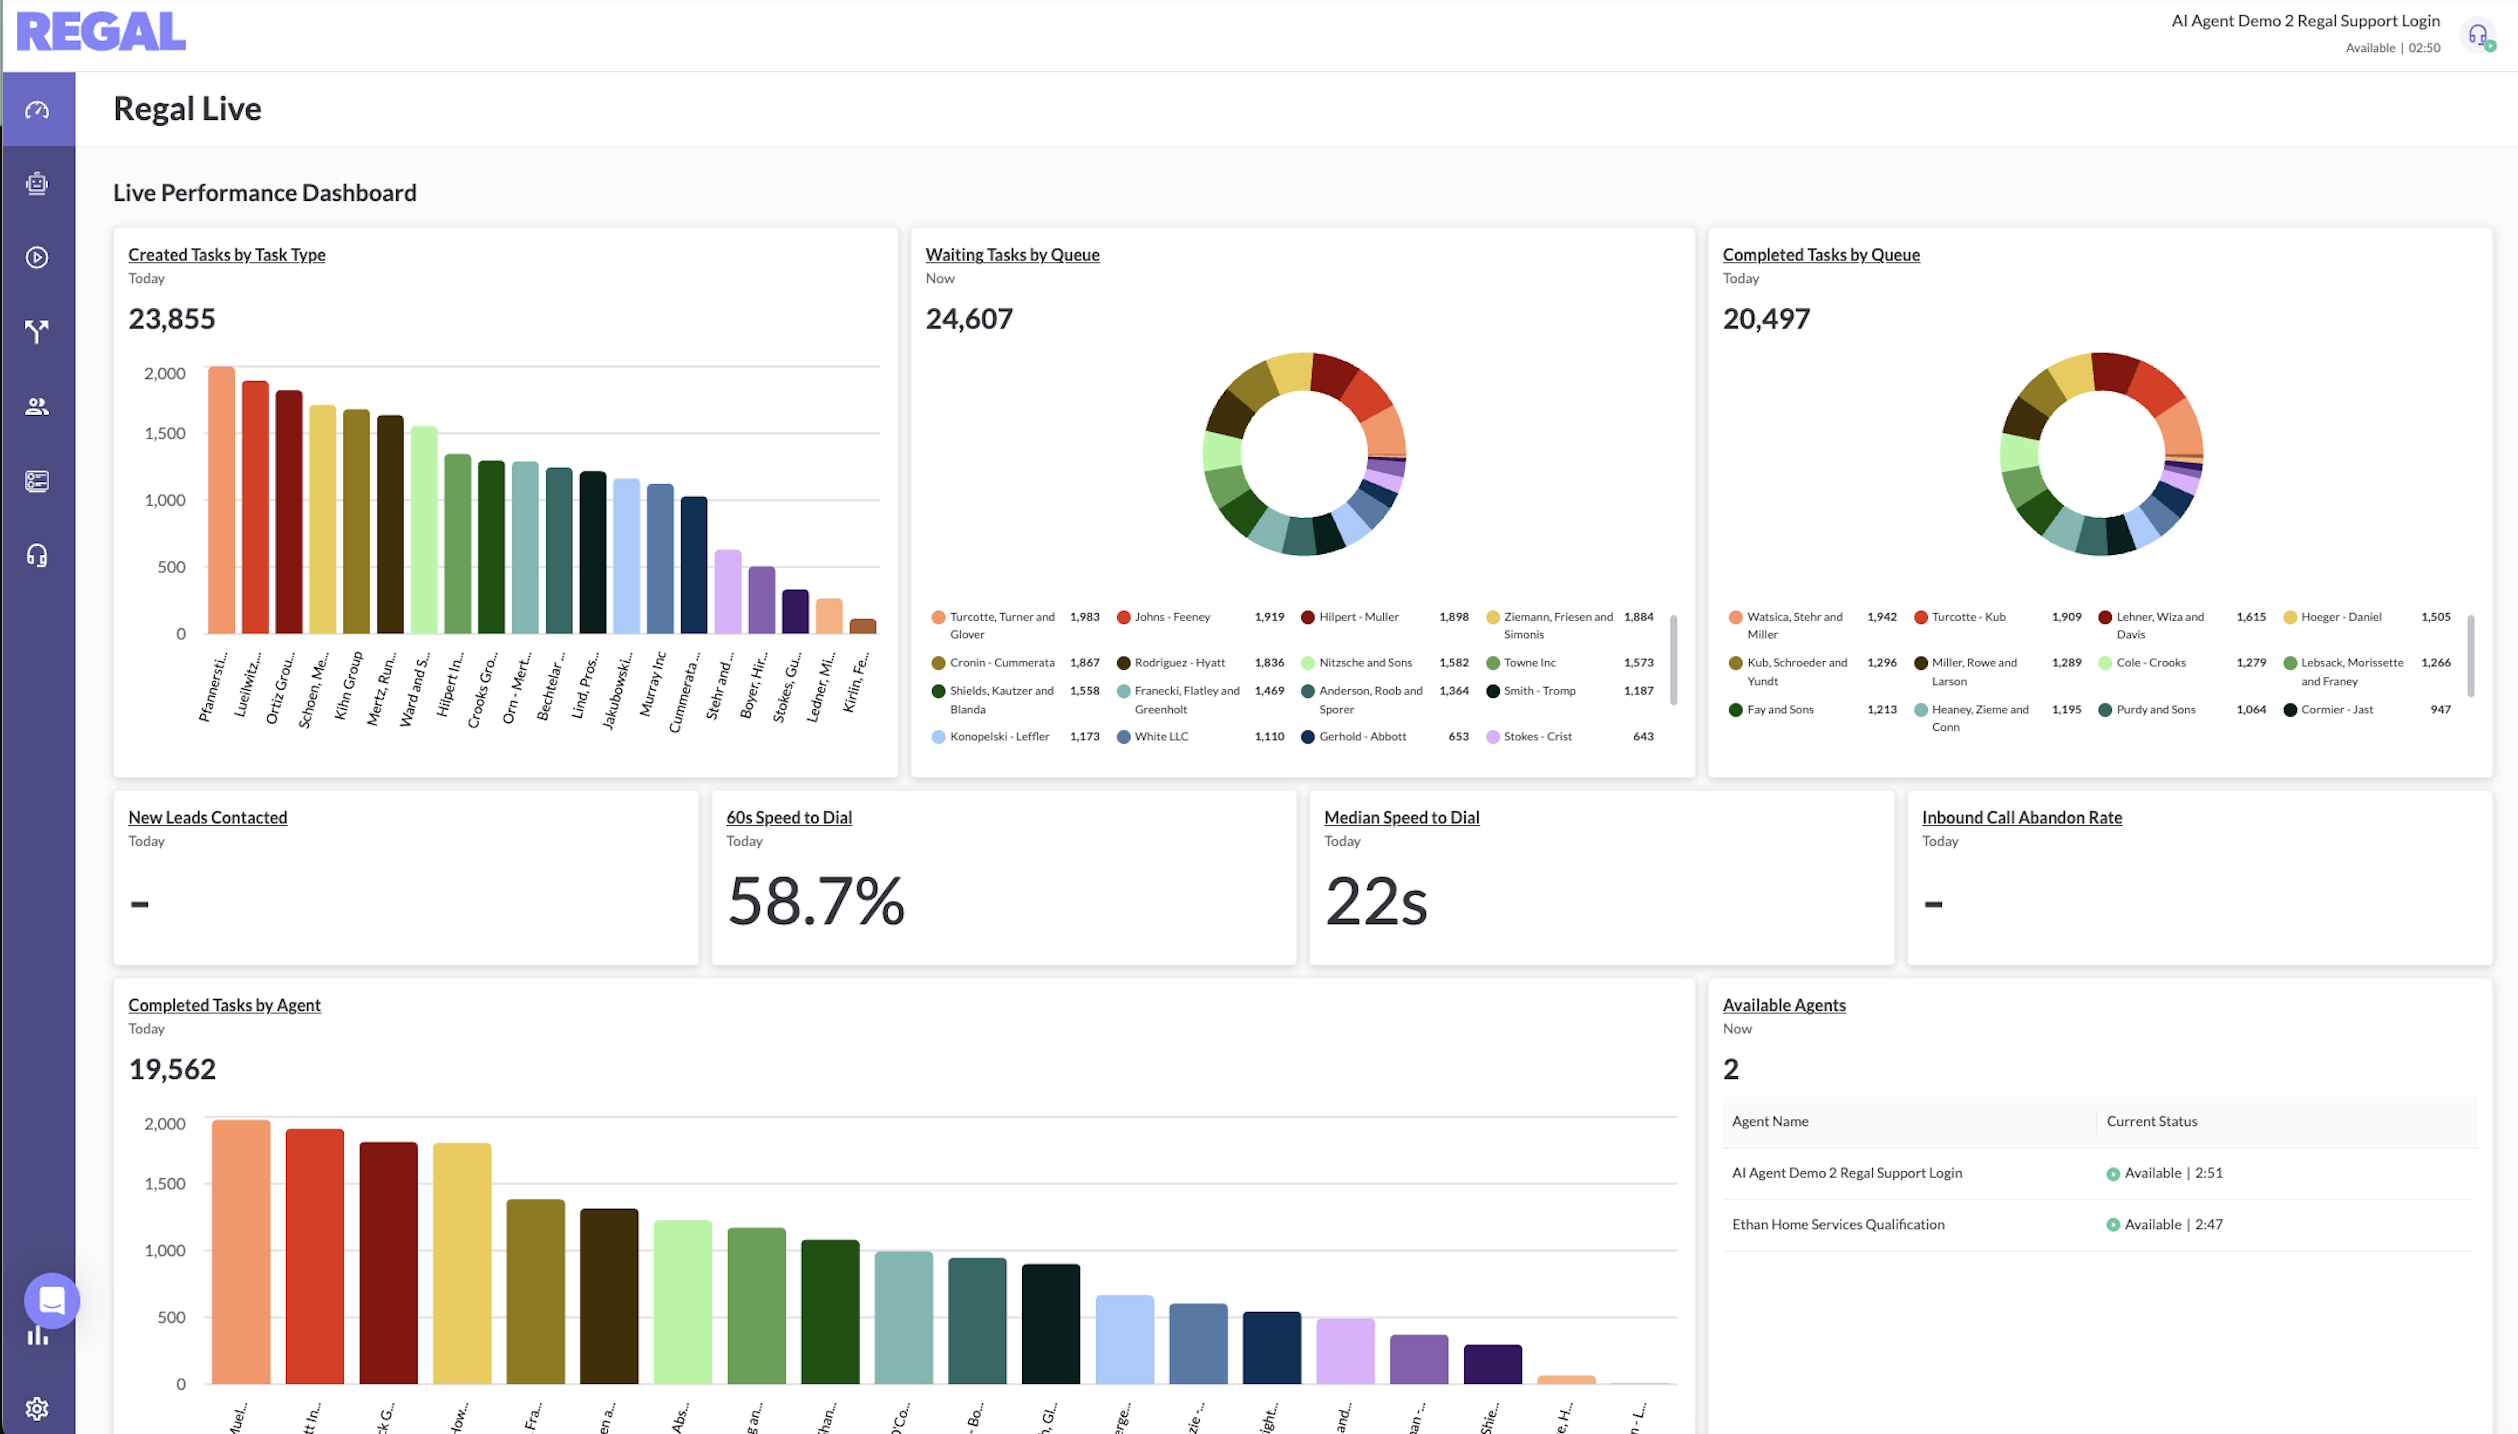The width and height of the screenshot is (2518, 1434).
Task: Click Waiting Tasks legend scrollbar
Action: pos(1673,660)
